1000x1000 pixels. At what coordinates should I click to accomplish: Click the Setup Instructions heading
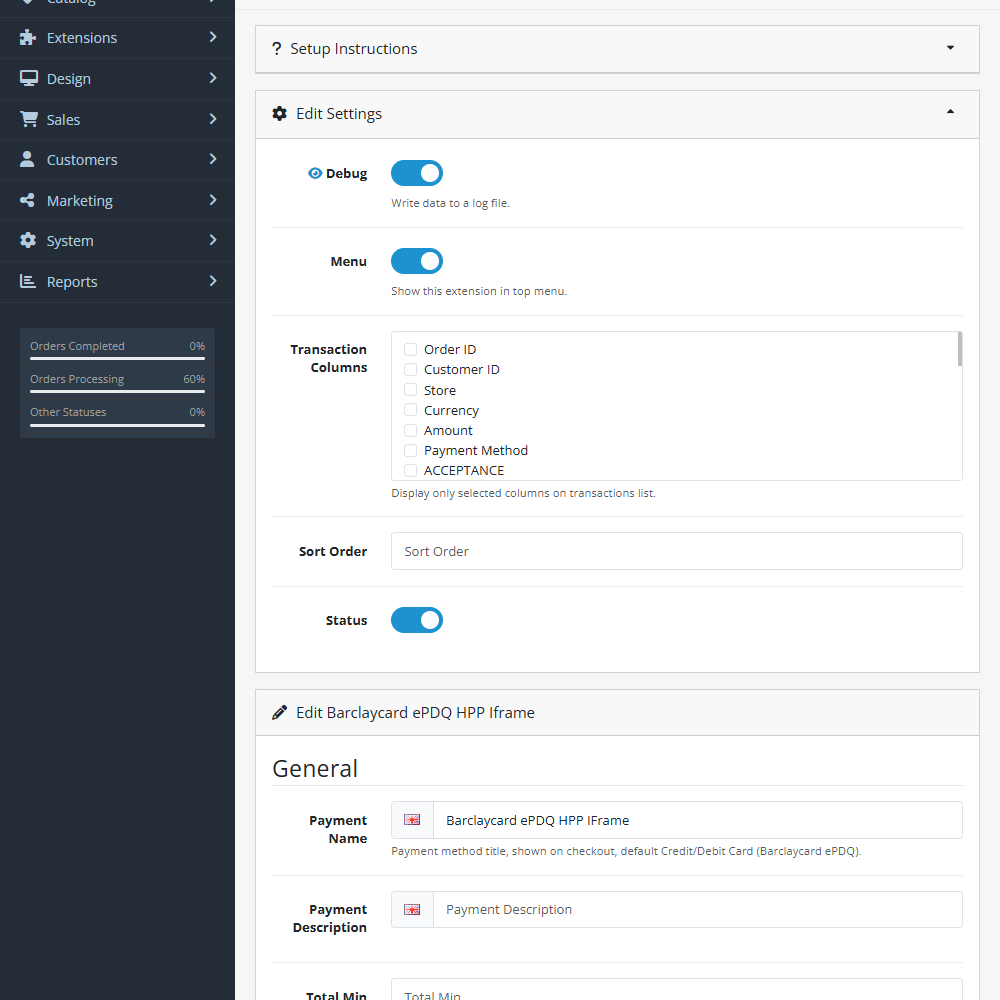353,48
